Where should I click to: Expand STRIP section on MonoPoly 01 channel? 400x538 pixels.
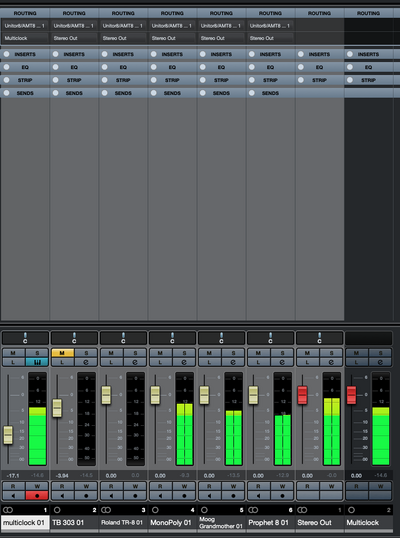click(172, 80)
